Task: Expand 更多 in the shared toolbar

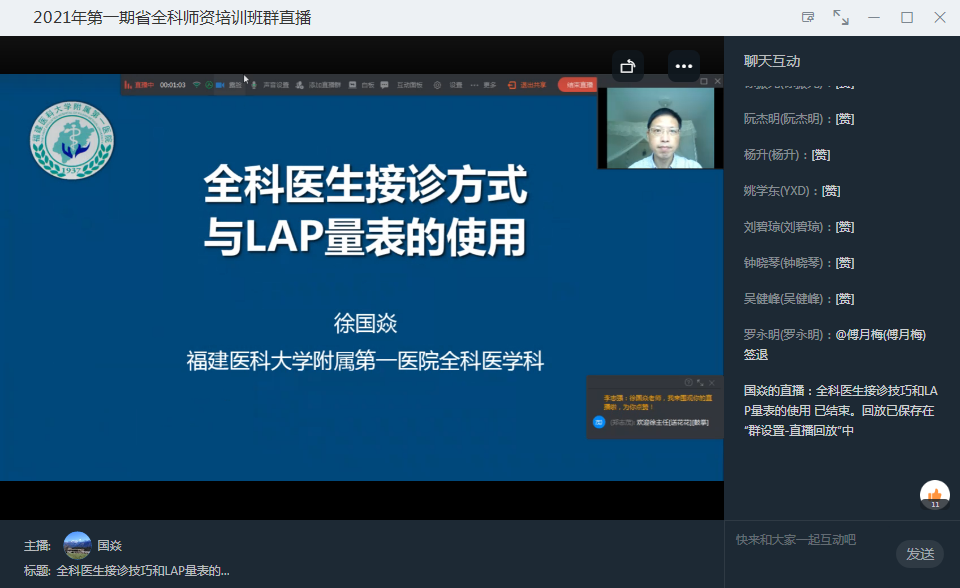Action: (484, 85)
